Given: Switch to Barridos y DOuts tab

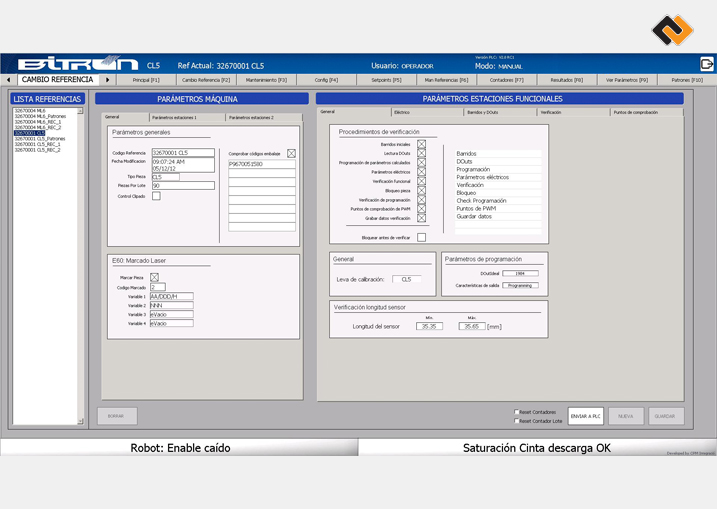Looking at the screenshot, I should 499,112.
